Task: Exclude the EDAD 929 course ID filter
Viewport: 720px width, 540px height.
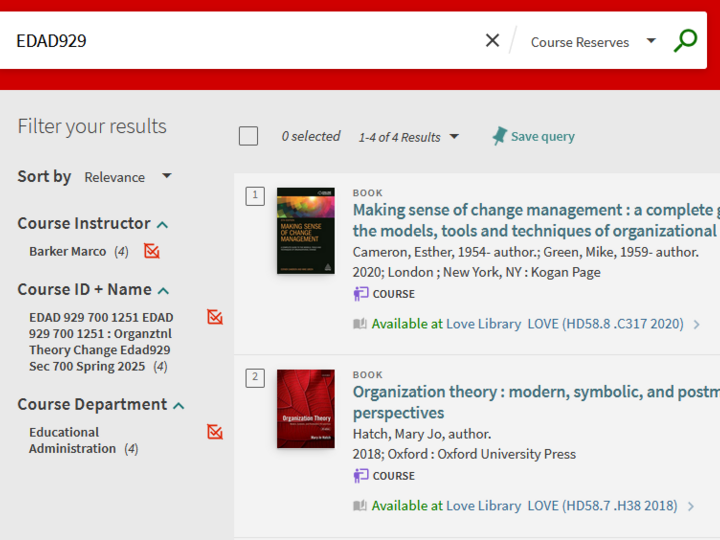Action: [214, 317]
